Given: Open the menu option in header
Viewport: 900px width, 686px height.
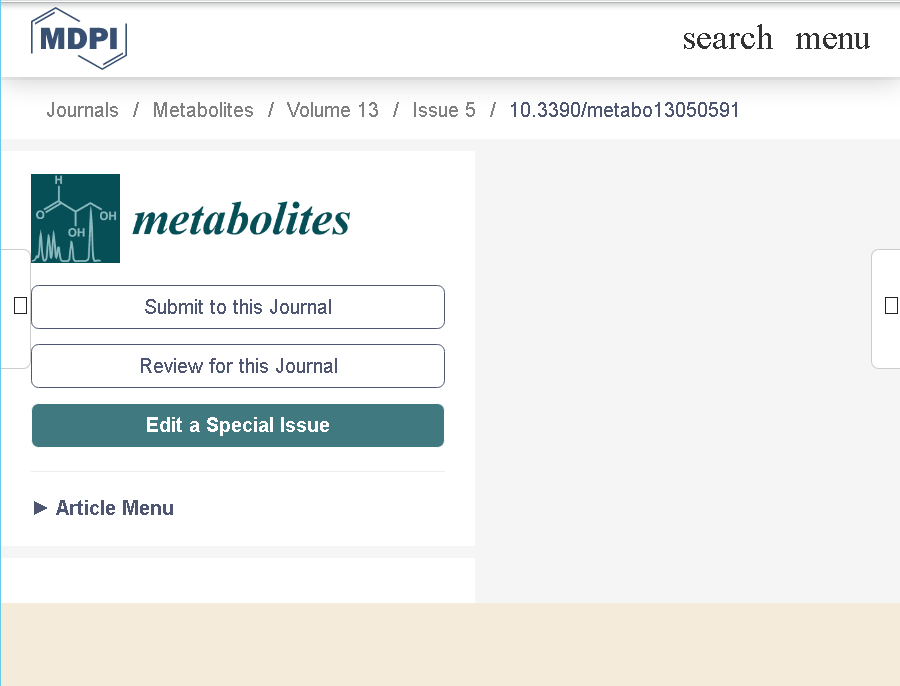Looking at the screenshot, I should click(832, 38).
